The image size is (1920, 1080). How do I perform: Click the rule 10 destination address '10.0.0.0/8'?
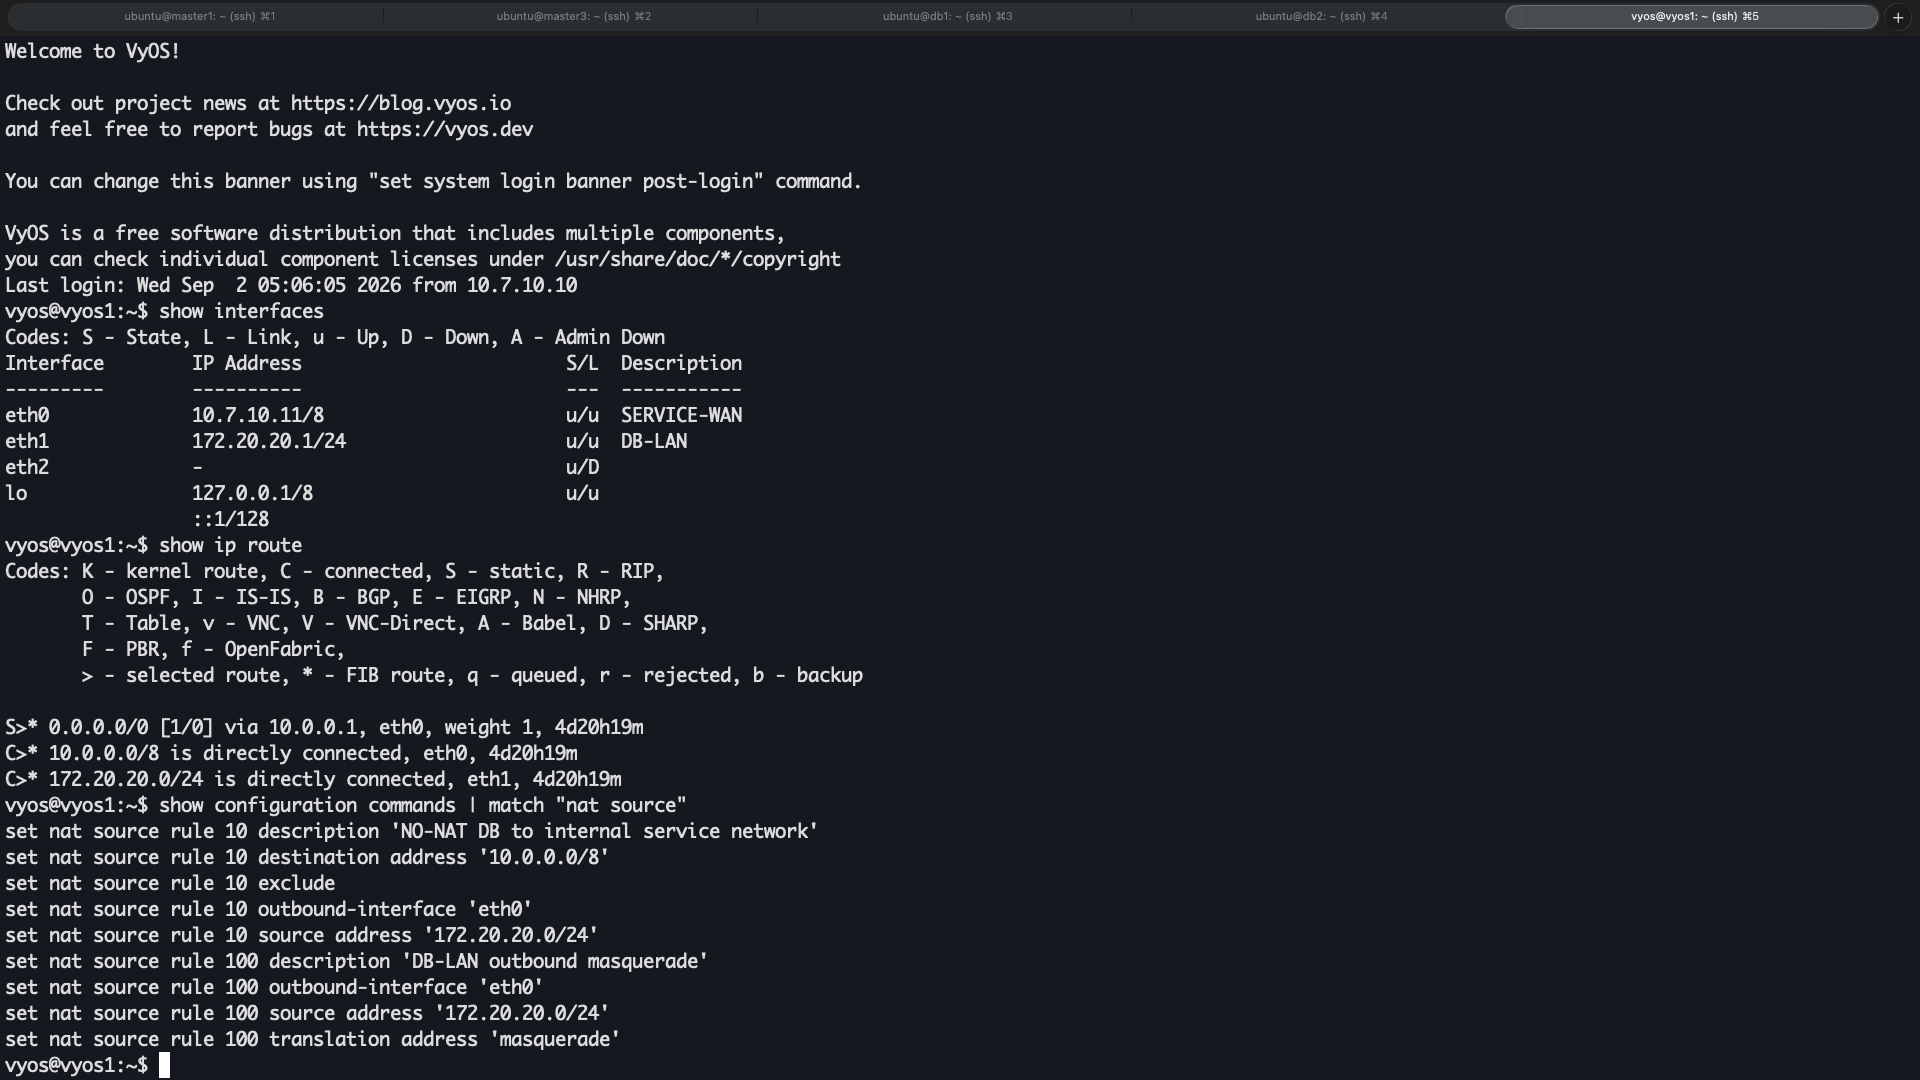pyautogui.click(x=307, y=857)
